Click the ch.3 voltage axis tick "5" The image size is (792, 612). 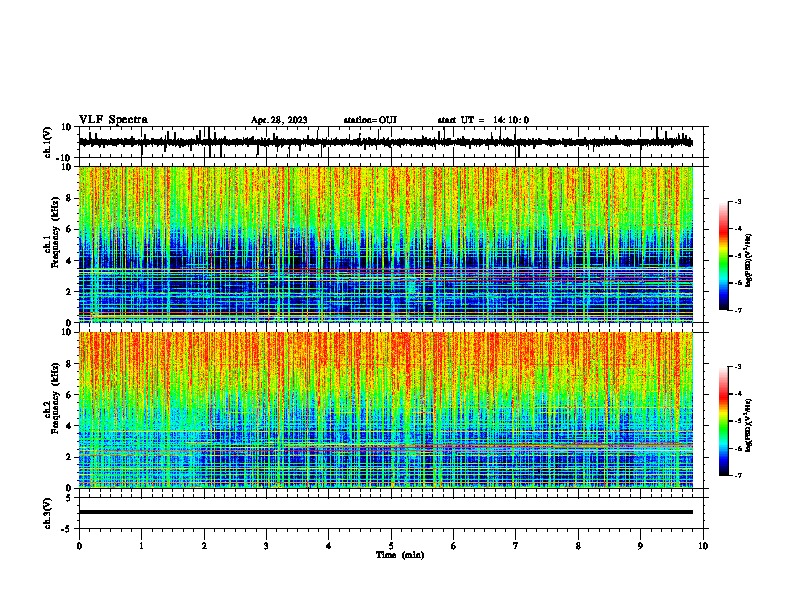click(70, 498)
